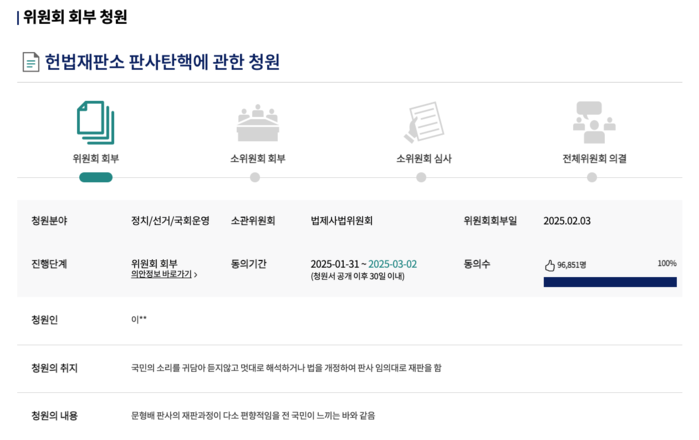
Task: Click the 소위원회 심사 document review icon
Action: point(424,122)
